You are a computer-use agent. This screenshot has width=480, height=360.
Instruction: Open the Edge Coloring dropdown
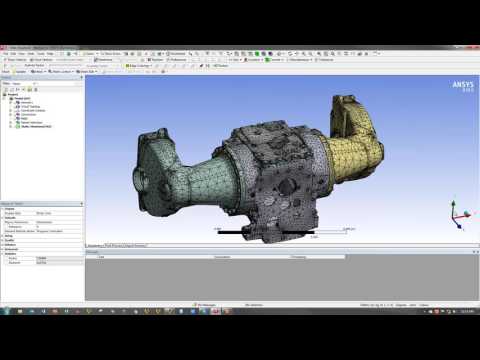[138, 66]
